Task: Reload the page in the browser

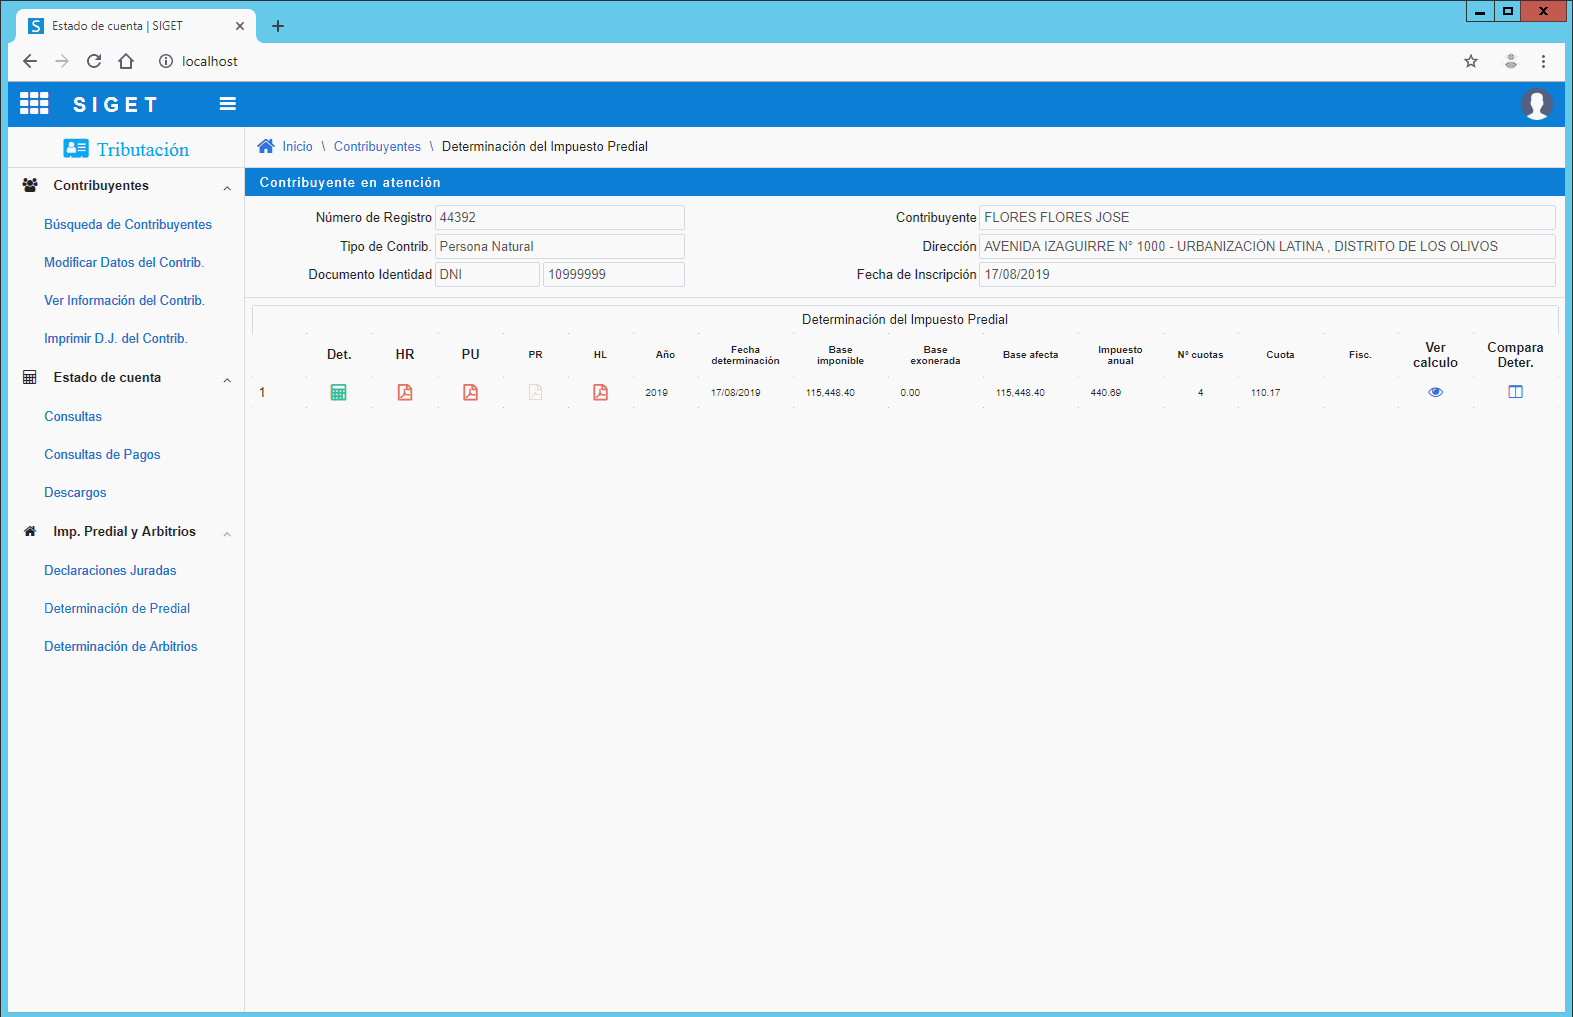Action: pyautogui.click(x=94, y=61)
